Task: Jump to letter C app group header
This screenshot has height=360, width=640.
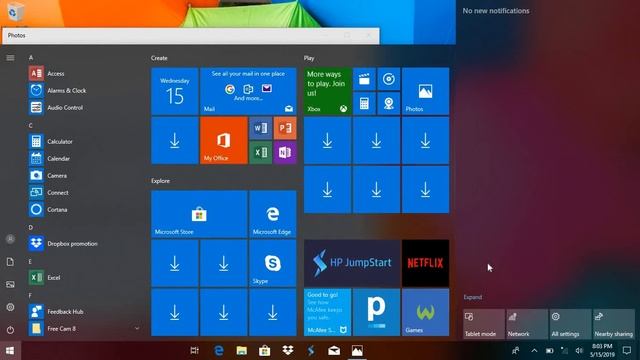Action: click(31, 125)
